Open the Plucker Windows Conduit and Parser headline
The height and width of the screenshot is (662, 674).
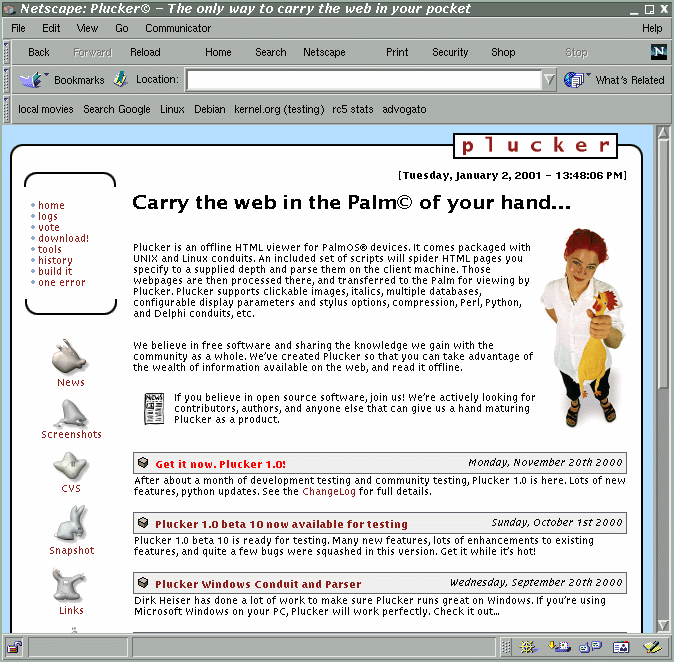click(258, 584)
